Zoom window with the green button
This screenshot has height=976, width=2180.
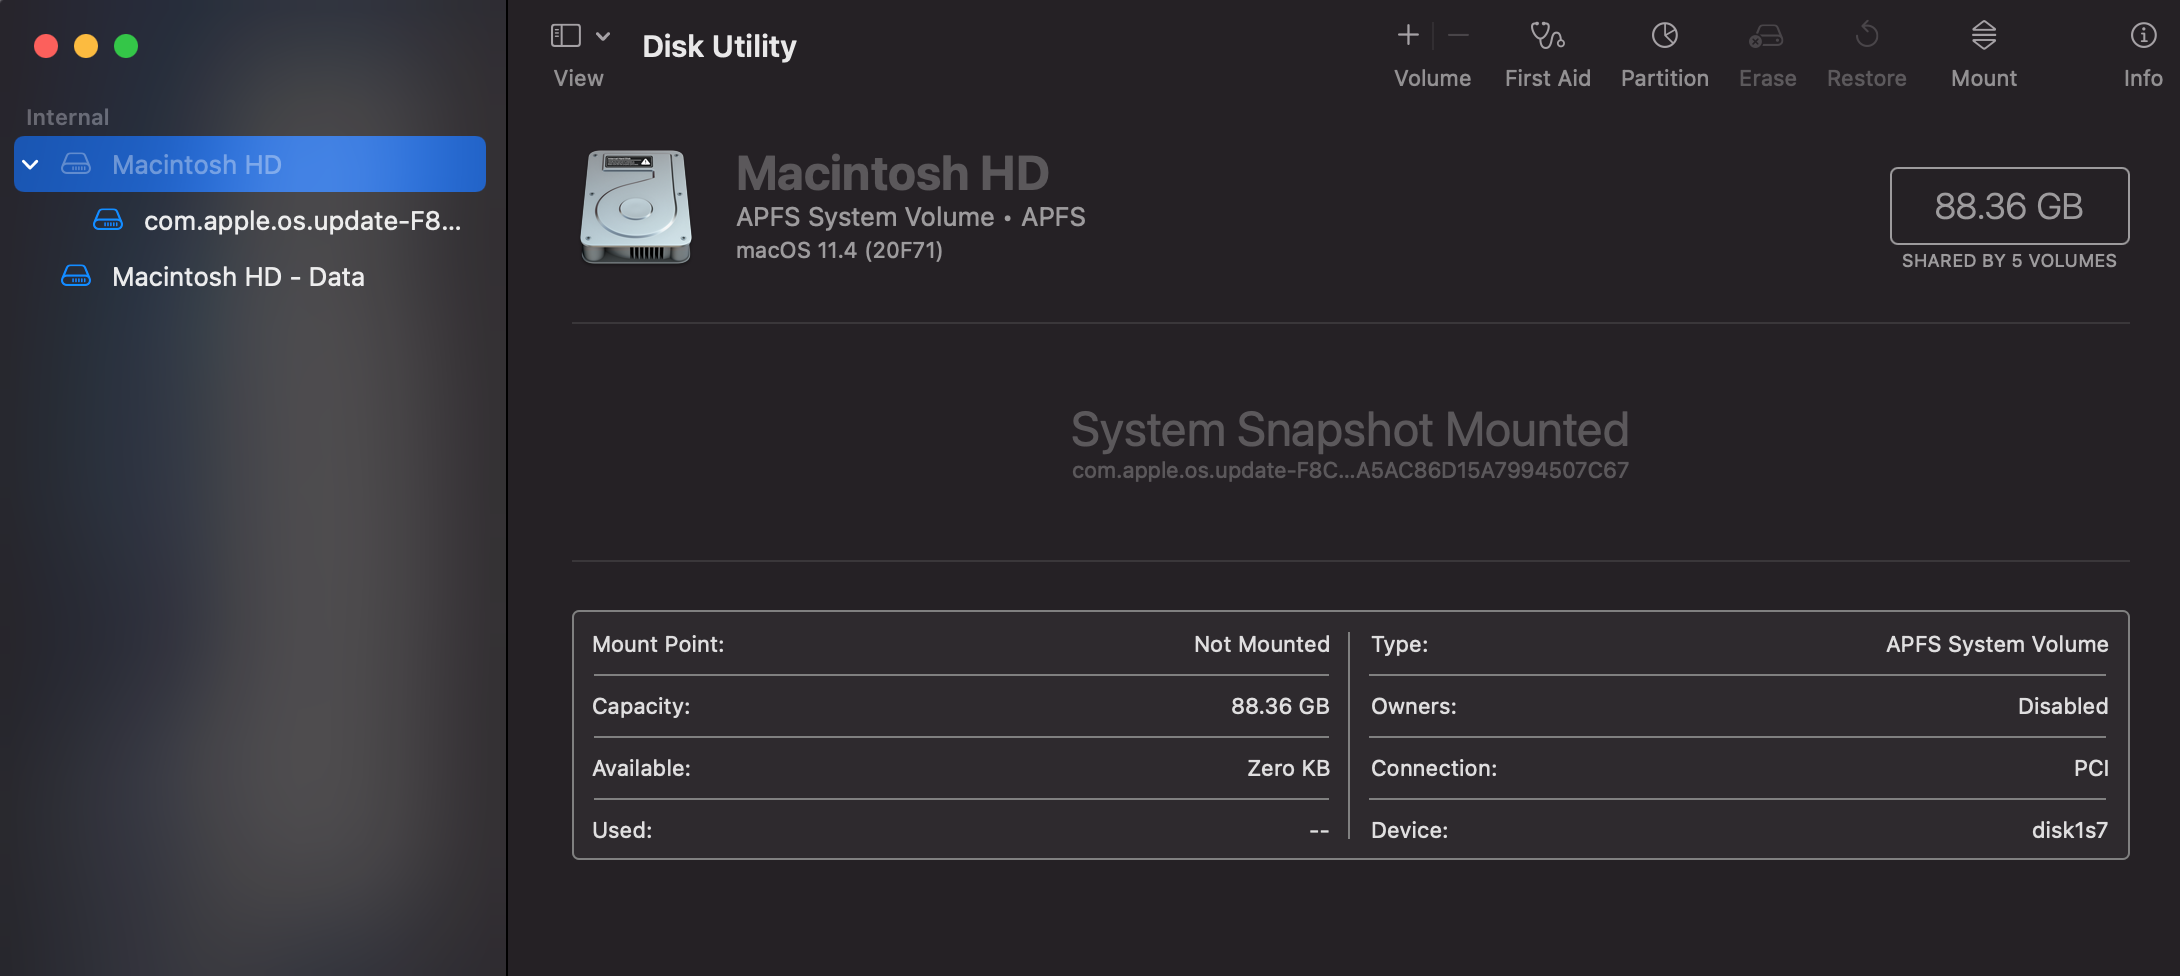[126, 46]
